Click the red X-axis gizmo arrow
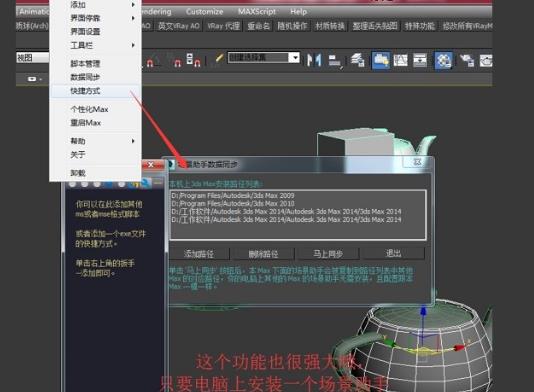This screenshot has height=392, width=534. click(x=459, y=348)
